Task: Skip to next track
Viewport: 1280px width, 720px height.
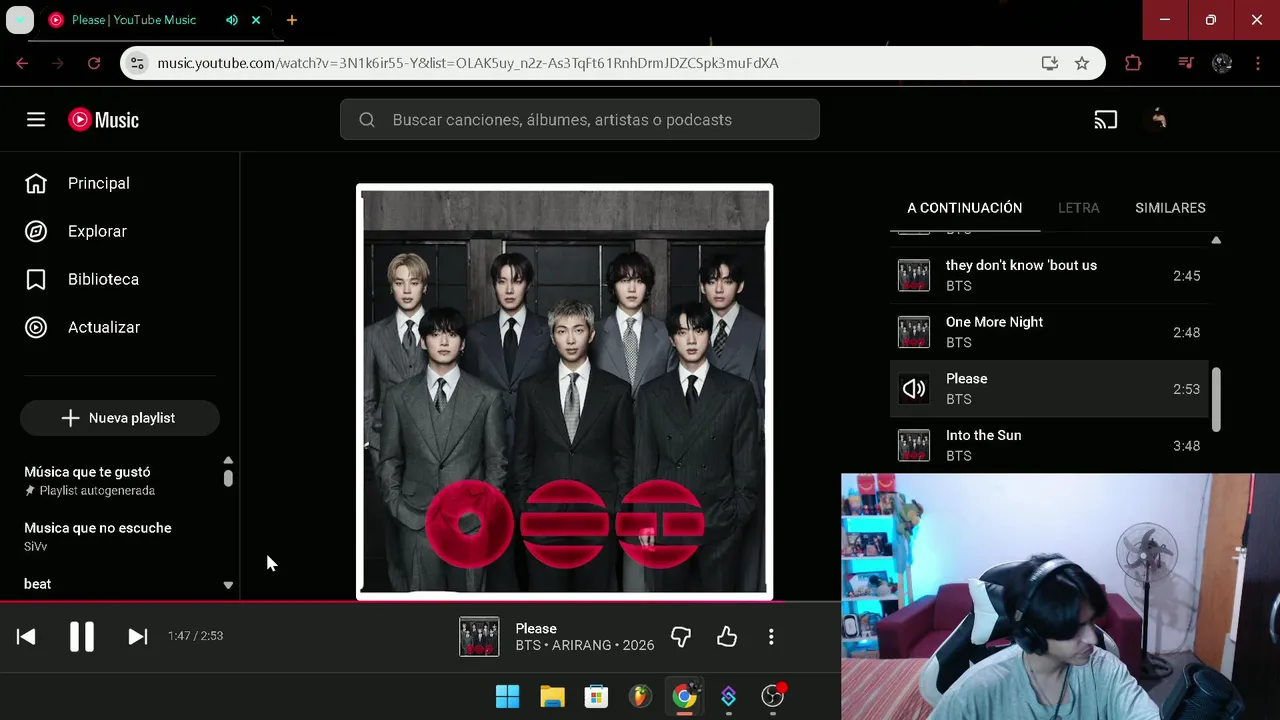Action: [138, 637]
